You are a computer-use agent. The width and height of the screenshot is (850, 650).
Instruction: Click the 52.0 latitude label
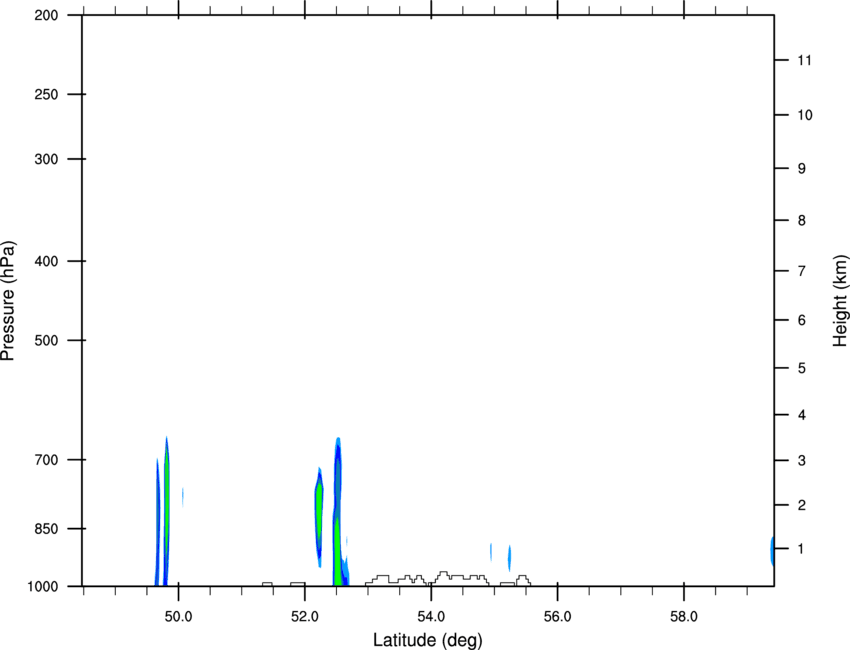click(305, 617)
